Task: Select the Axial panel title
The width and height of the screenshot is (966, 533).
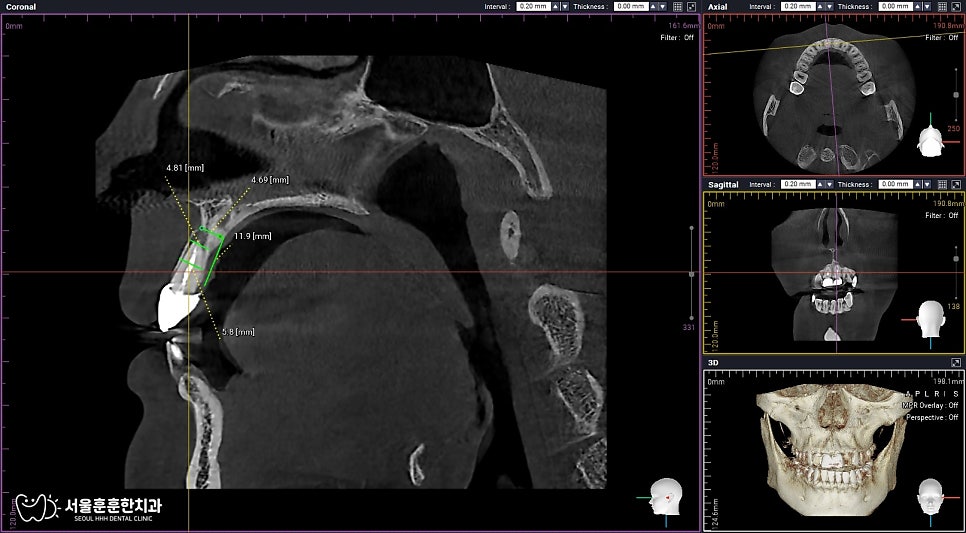Action: (x=717, y=7)
